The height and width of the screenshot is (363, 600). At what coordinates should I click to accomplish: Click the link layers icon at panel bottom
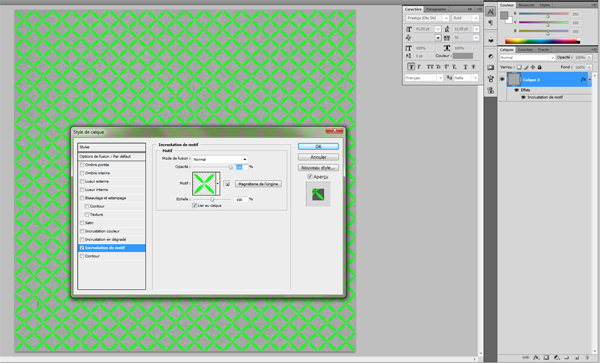(526, 358)
